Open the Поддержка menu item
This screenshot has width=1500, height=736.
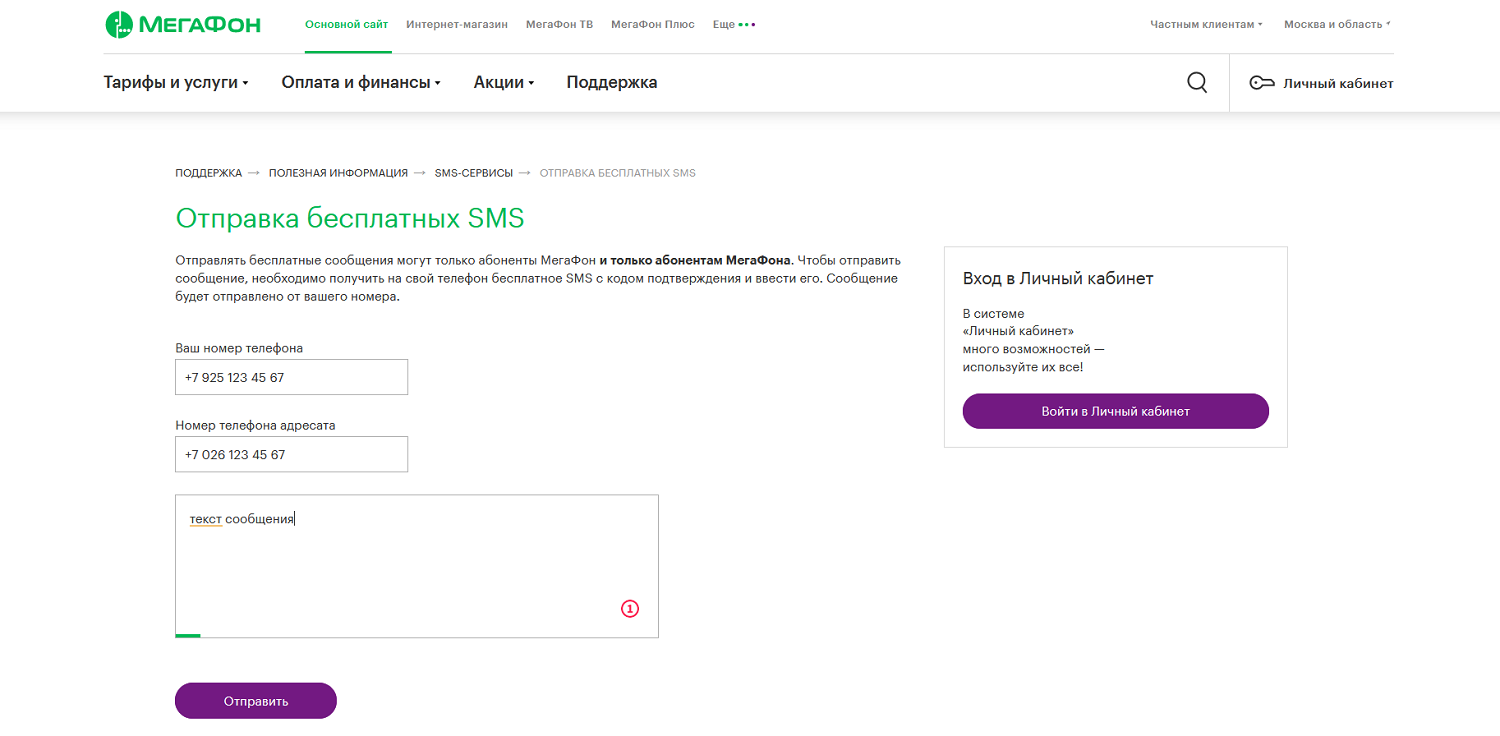[612, 83]
